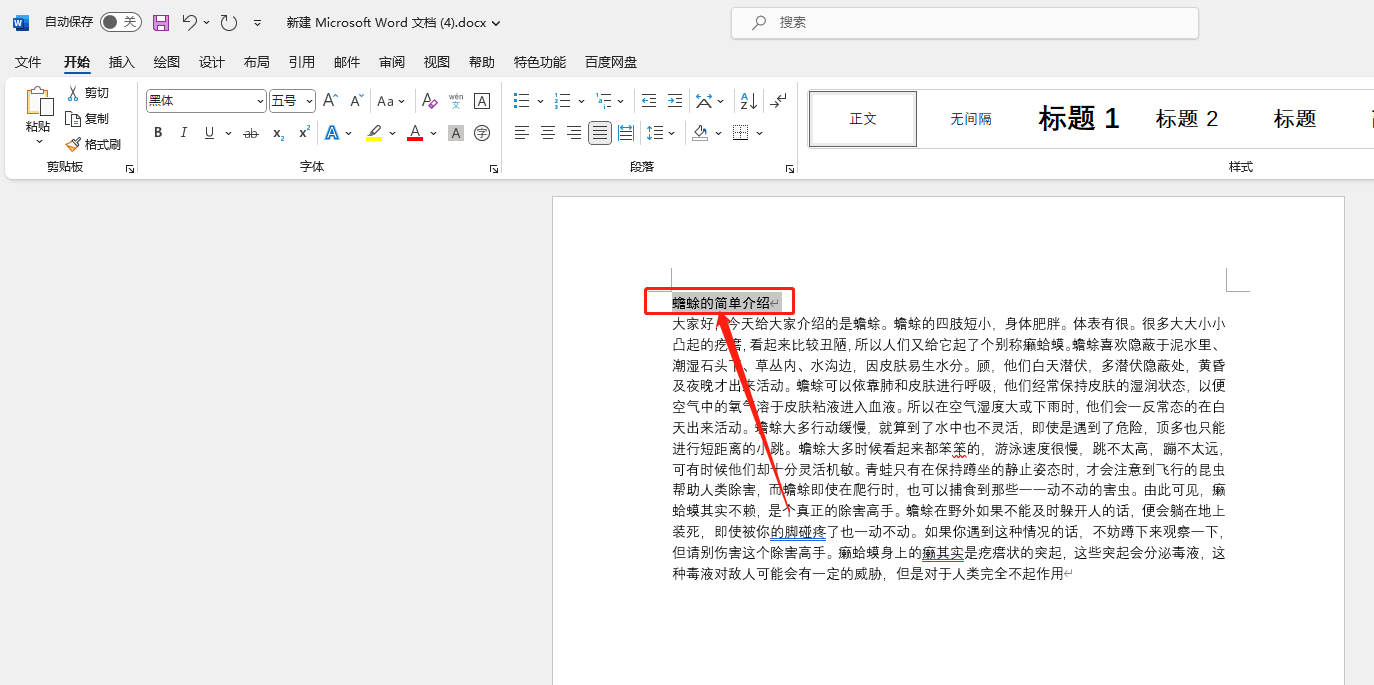The height and width of the screenshot is (685, 1374).
Task: Select the increase indent icon
Action: (674, 100)
